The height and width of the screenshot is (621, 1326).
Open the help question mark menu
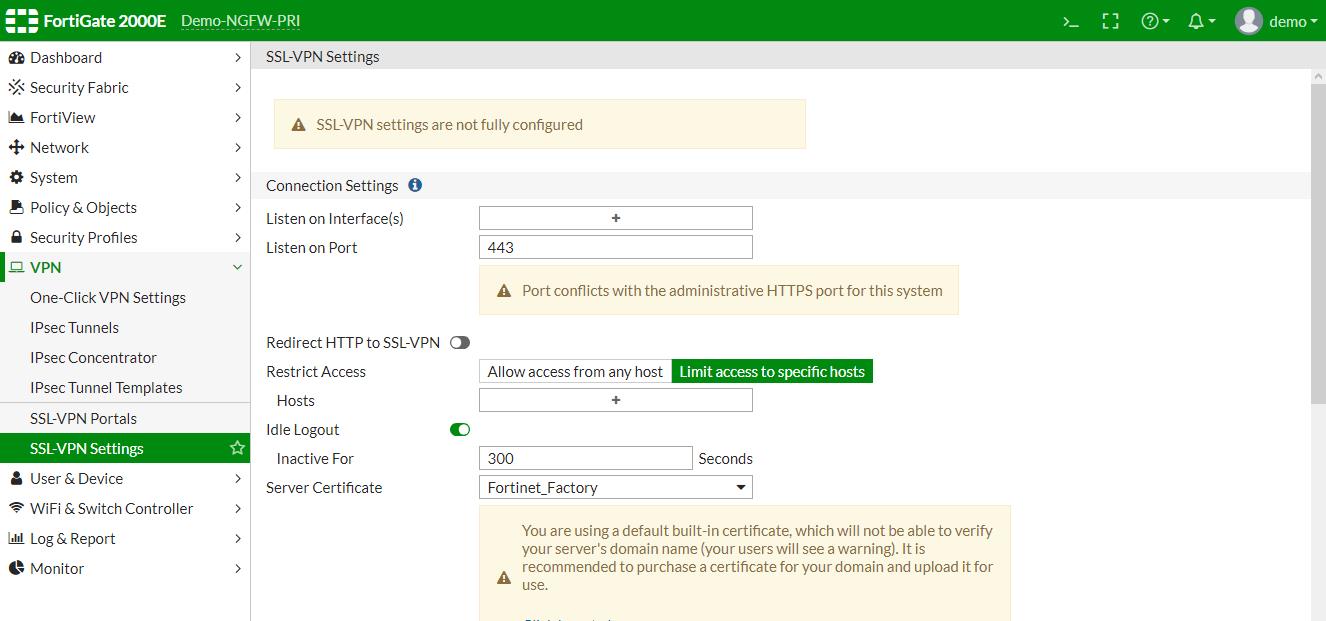point(1154,21)
